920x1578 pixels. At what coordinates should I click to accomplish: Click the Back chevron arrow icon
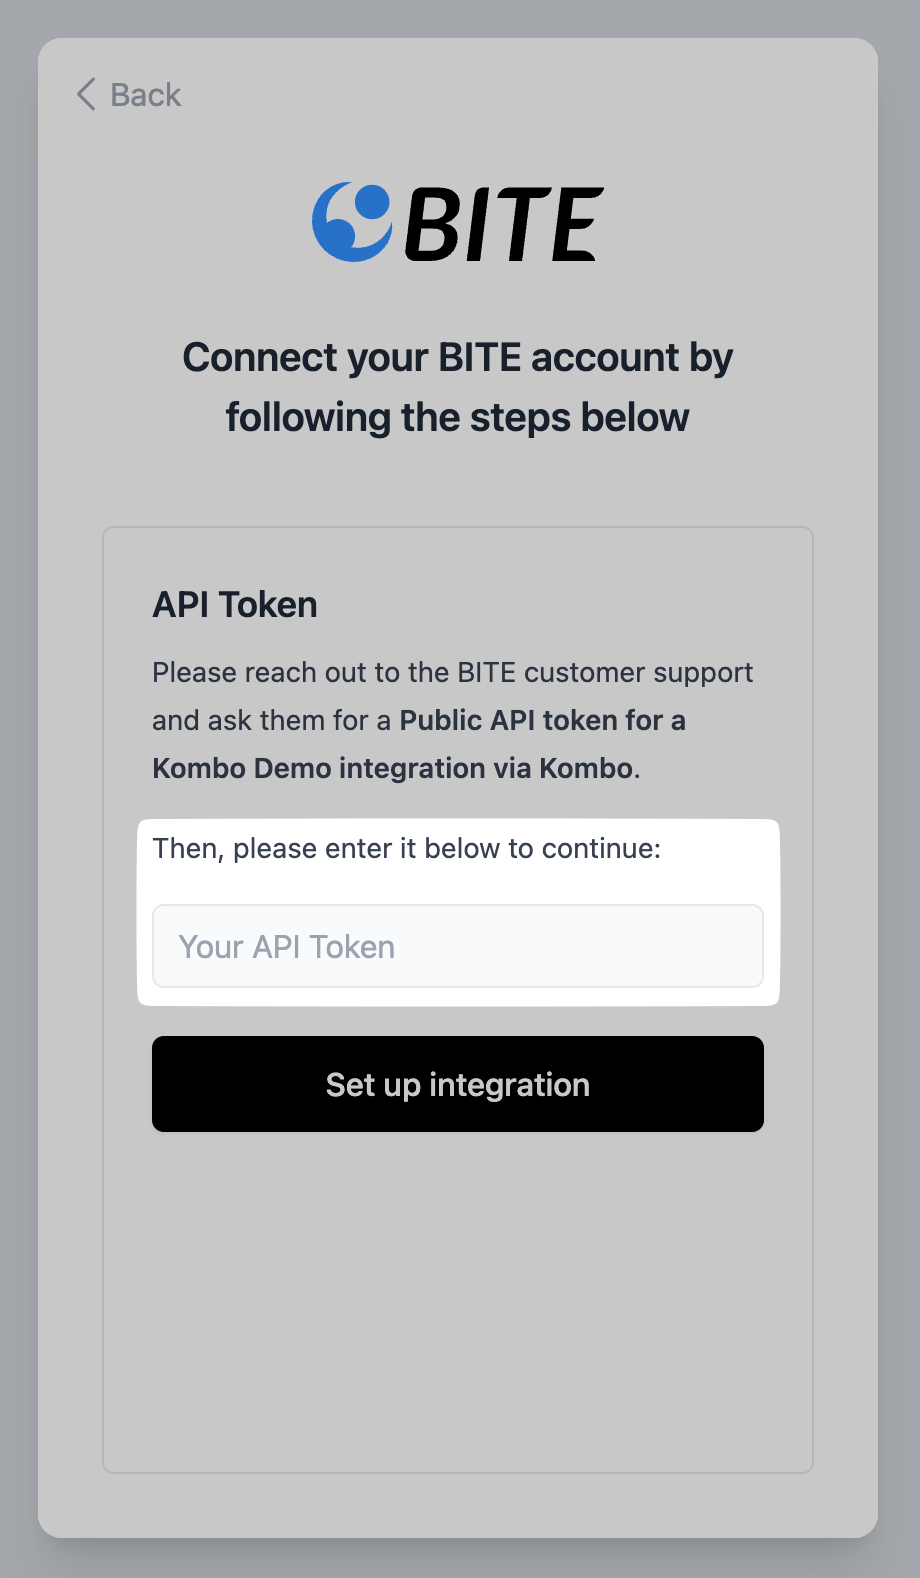87,95
